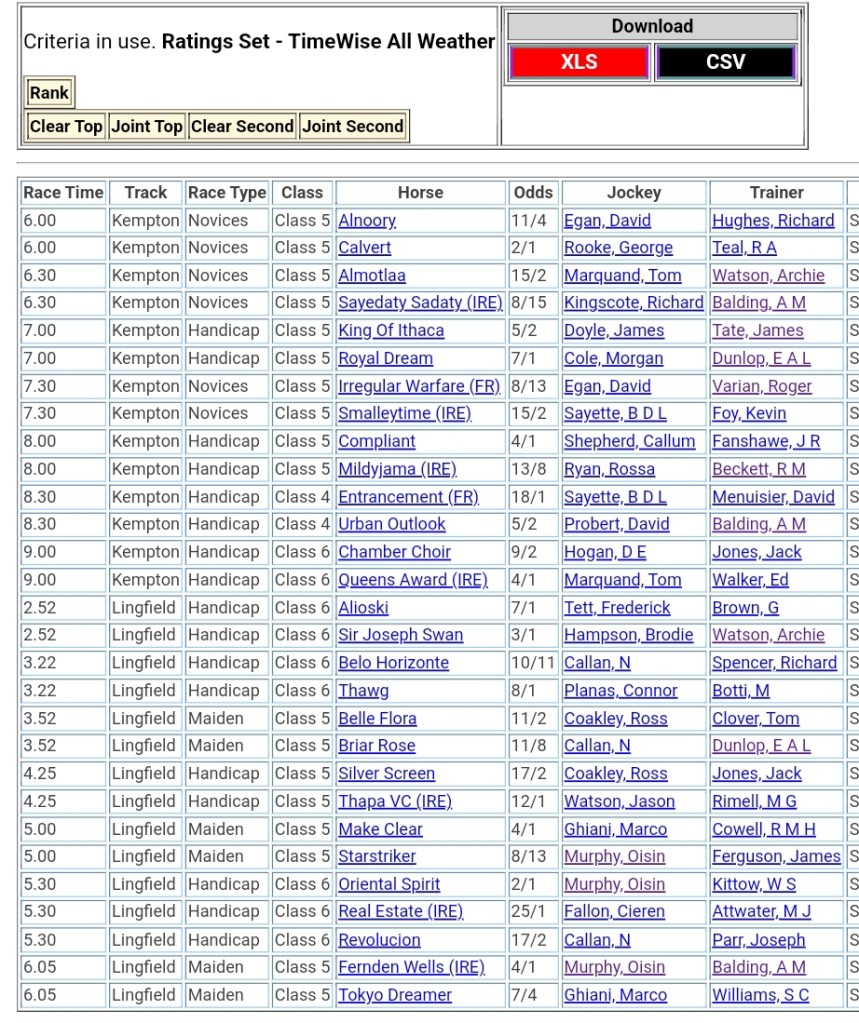Open the horse Alnoory link
This screenshot has height=1023, width=859.
(367, 220)
